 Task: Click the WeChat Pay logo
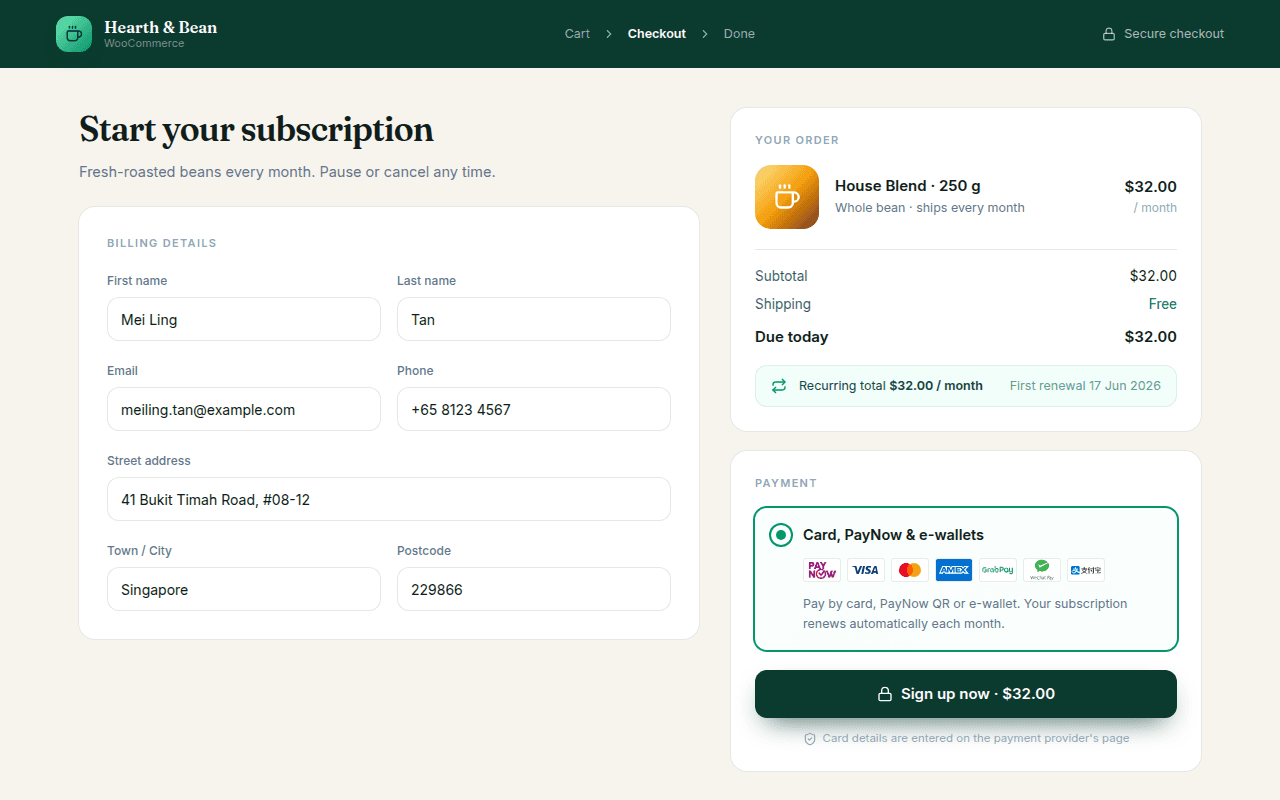(x=1042, y=570)
